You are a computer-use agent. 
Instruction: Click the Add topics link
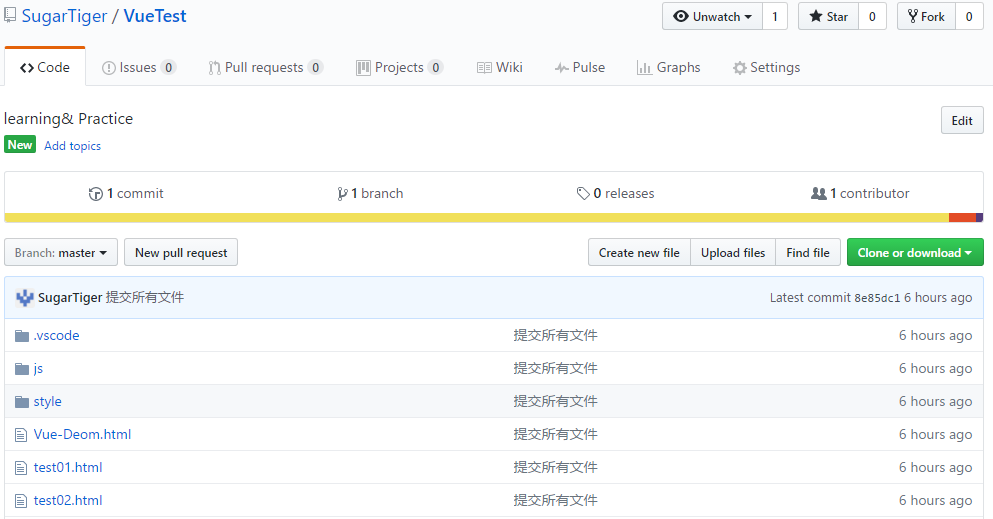72,146
